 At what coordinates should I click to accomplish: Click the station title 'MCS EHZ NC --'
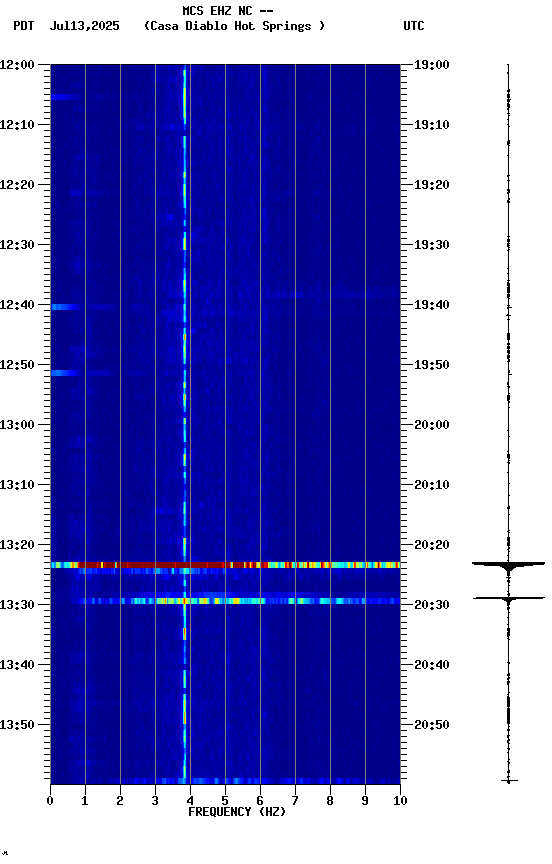pyautogui.click(x=228, y=10)
